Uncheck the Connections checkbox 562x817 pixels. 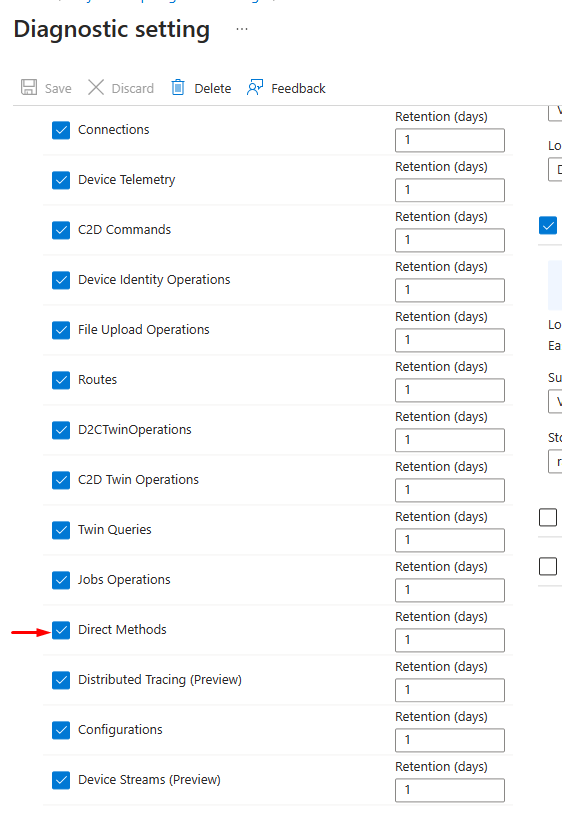61,130
